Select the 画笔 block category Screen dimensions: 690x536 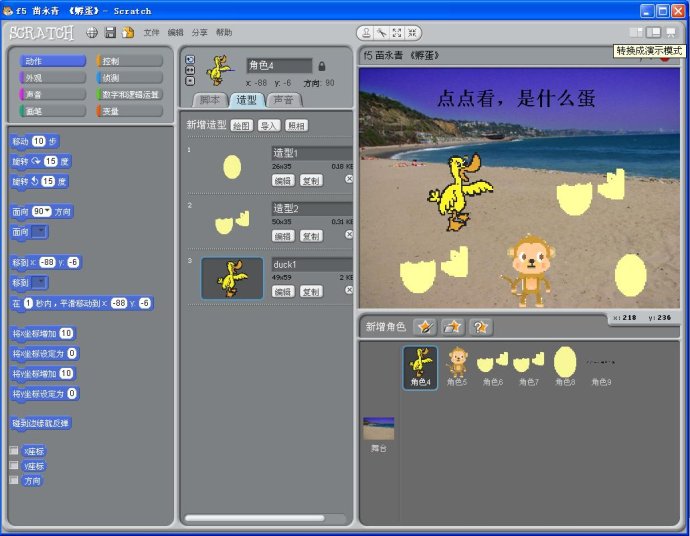52,111
